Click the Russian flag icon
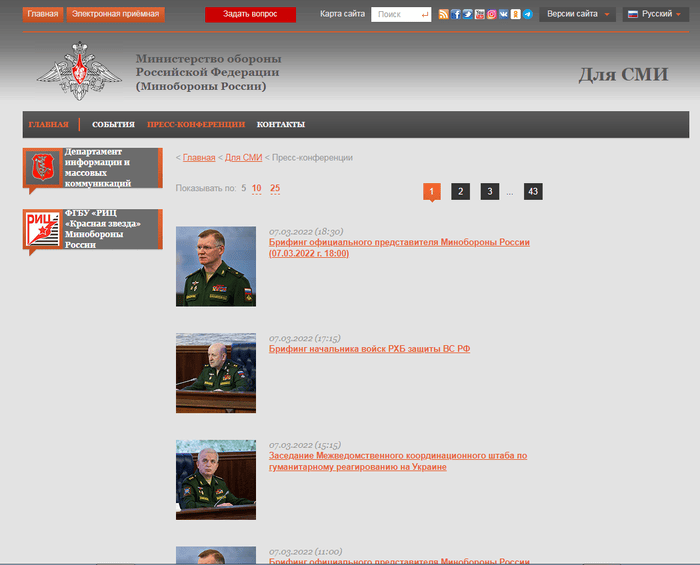This screenshot has height=565, width=700. (633, 14)
